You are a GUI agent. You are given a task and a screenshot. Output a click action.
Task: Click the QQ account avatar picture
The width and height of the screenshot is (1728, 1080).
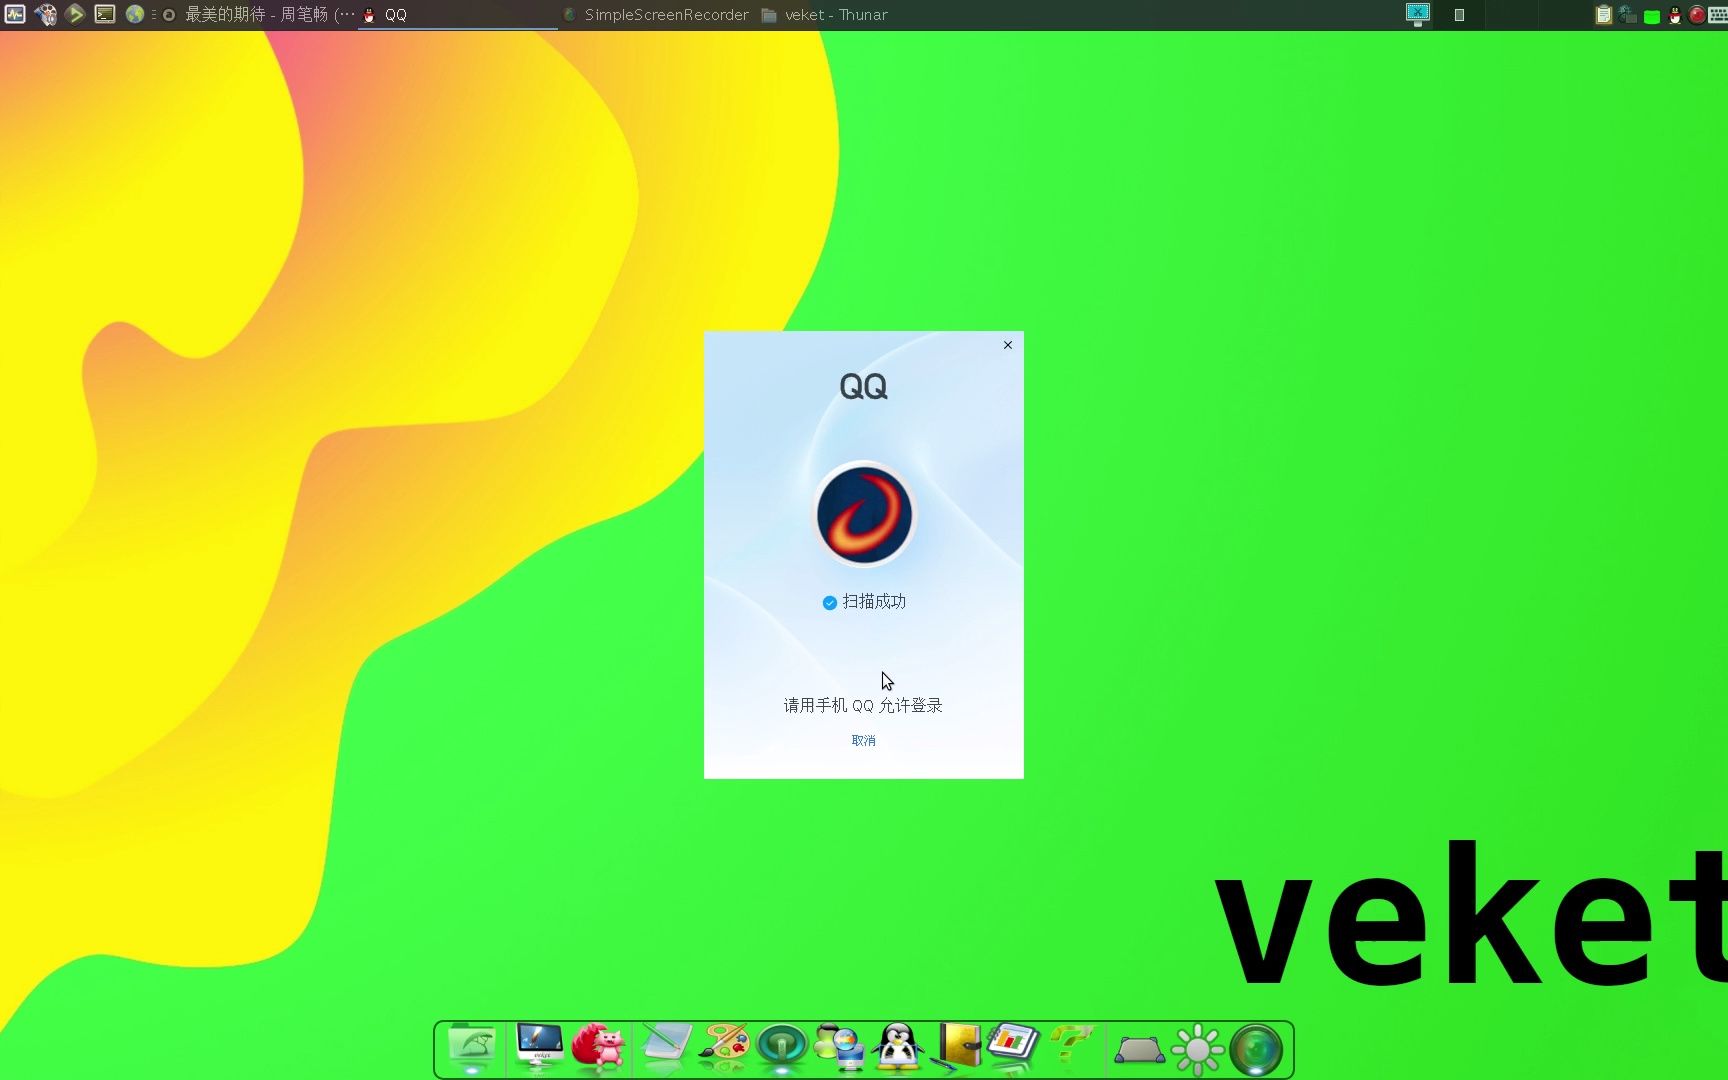[x=864, y=514]
